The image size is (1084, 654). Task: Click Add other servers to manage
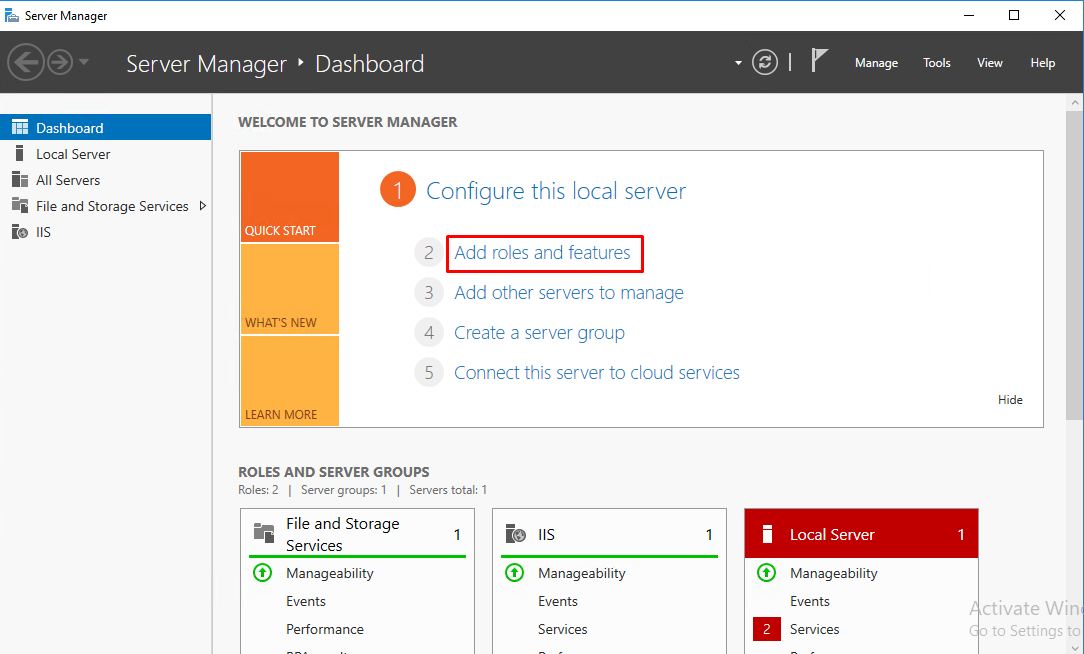[568, 293]
